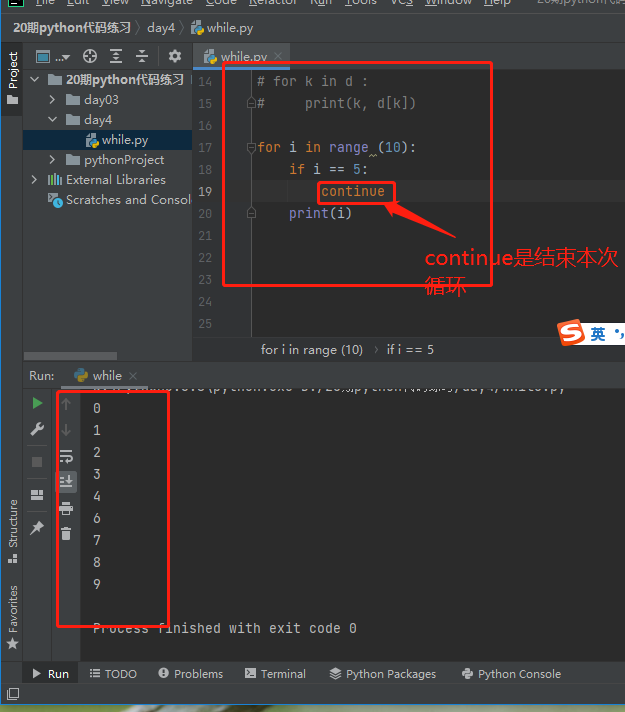Screen dimensions: 625x712
Task: Place cursor on print(i) at line 20
Action: [x=320, y=213]
